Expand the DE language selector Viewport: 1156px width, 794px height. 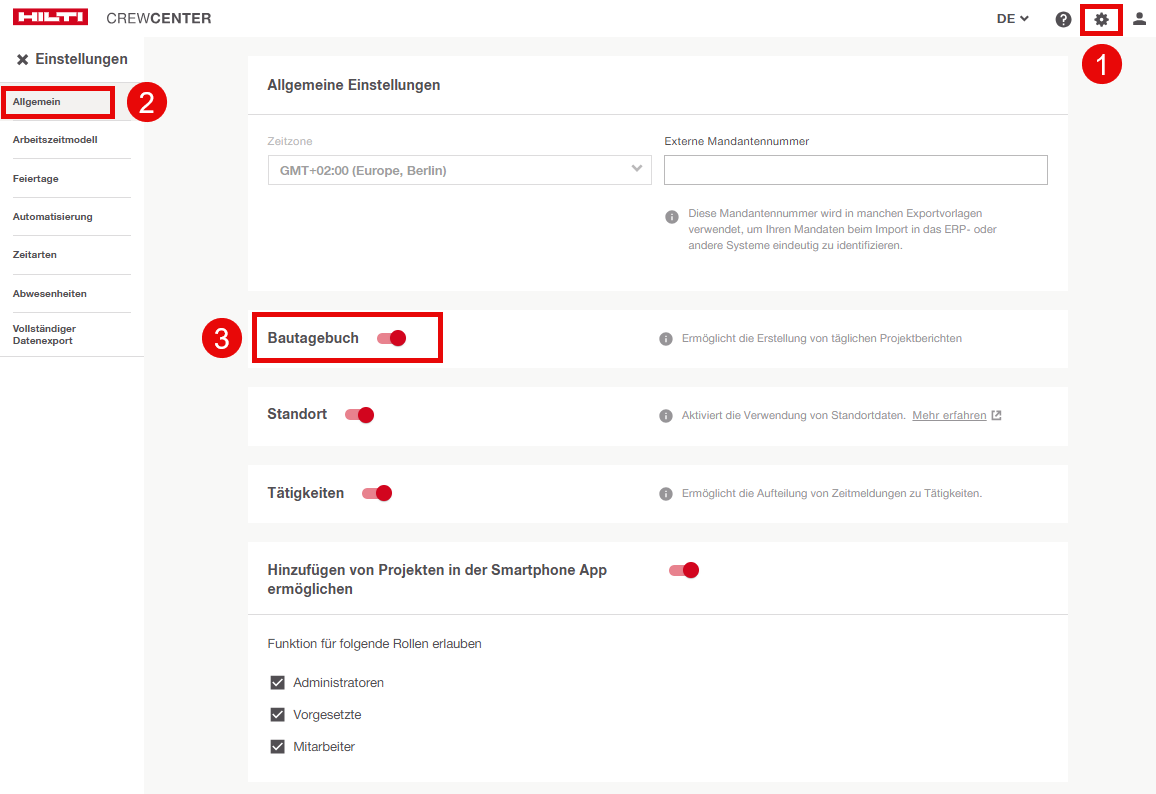(x=1012, y=19)
